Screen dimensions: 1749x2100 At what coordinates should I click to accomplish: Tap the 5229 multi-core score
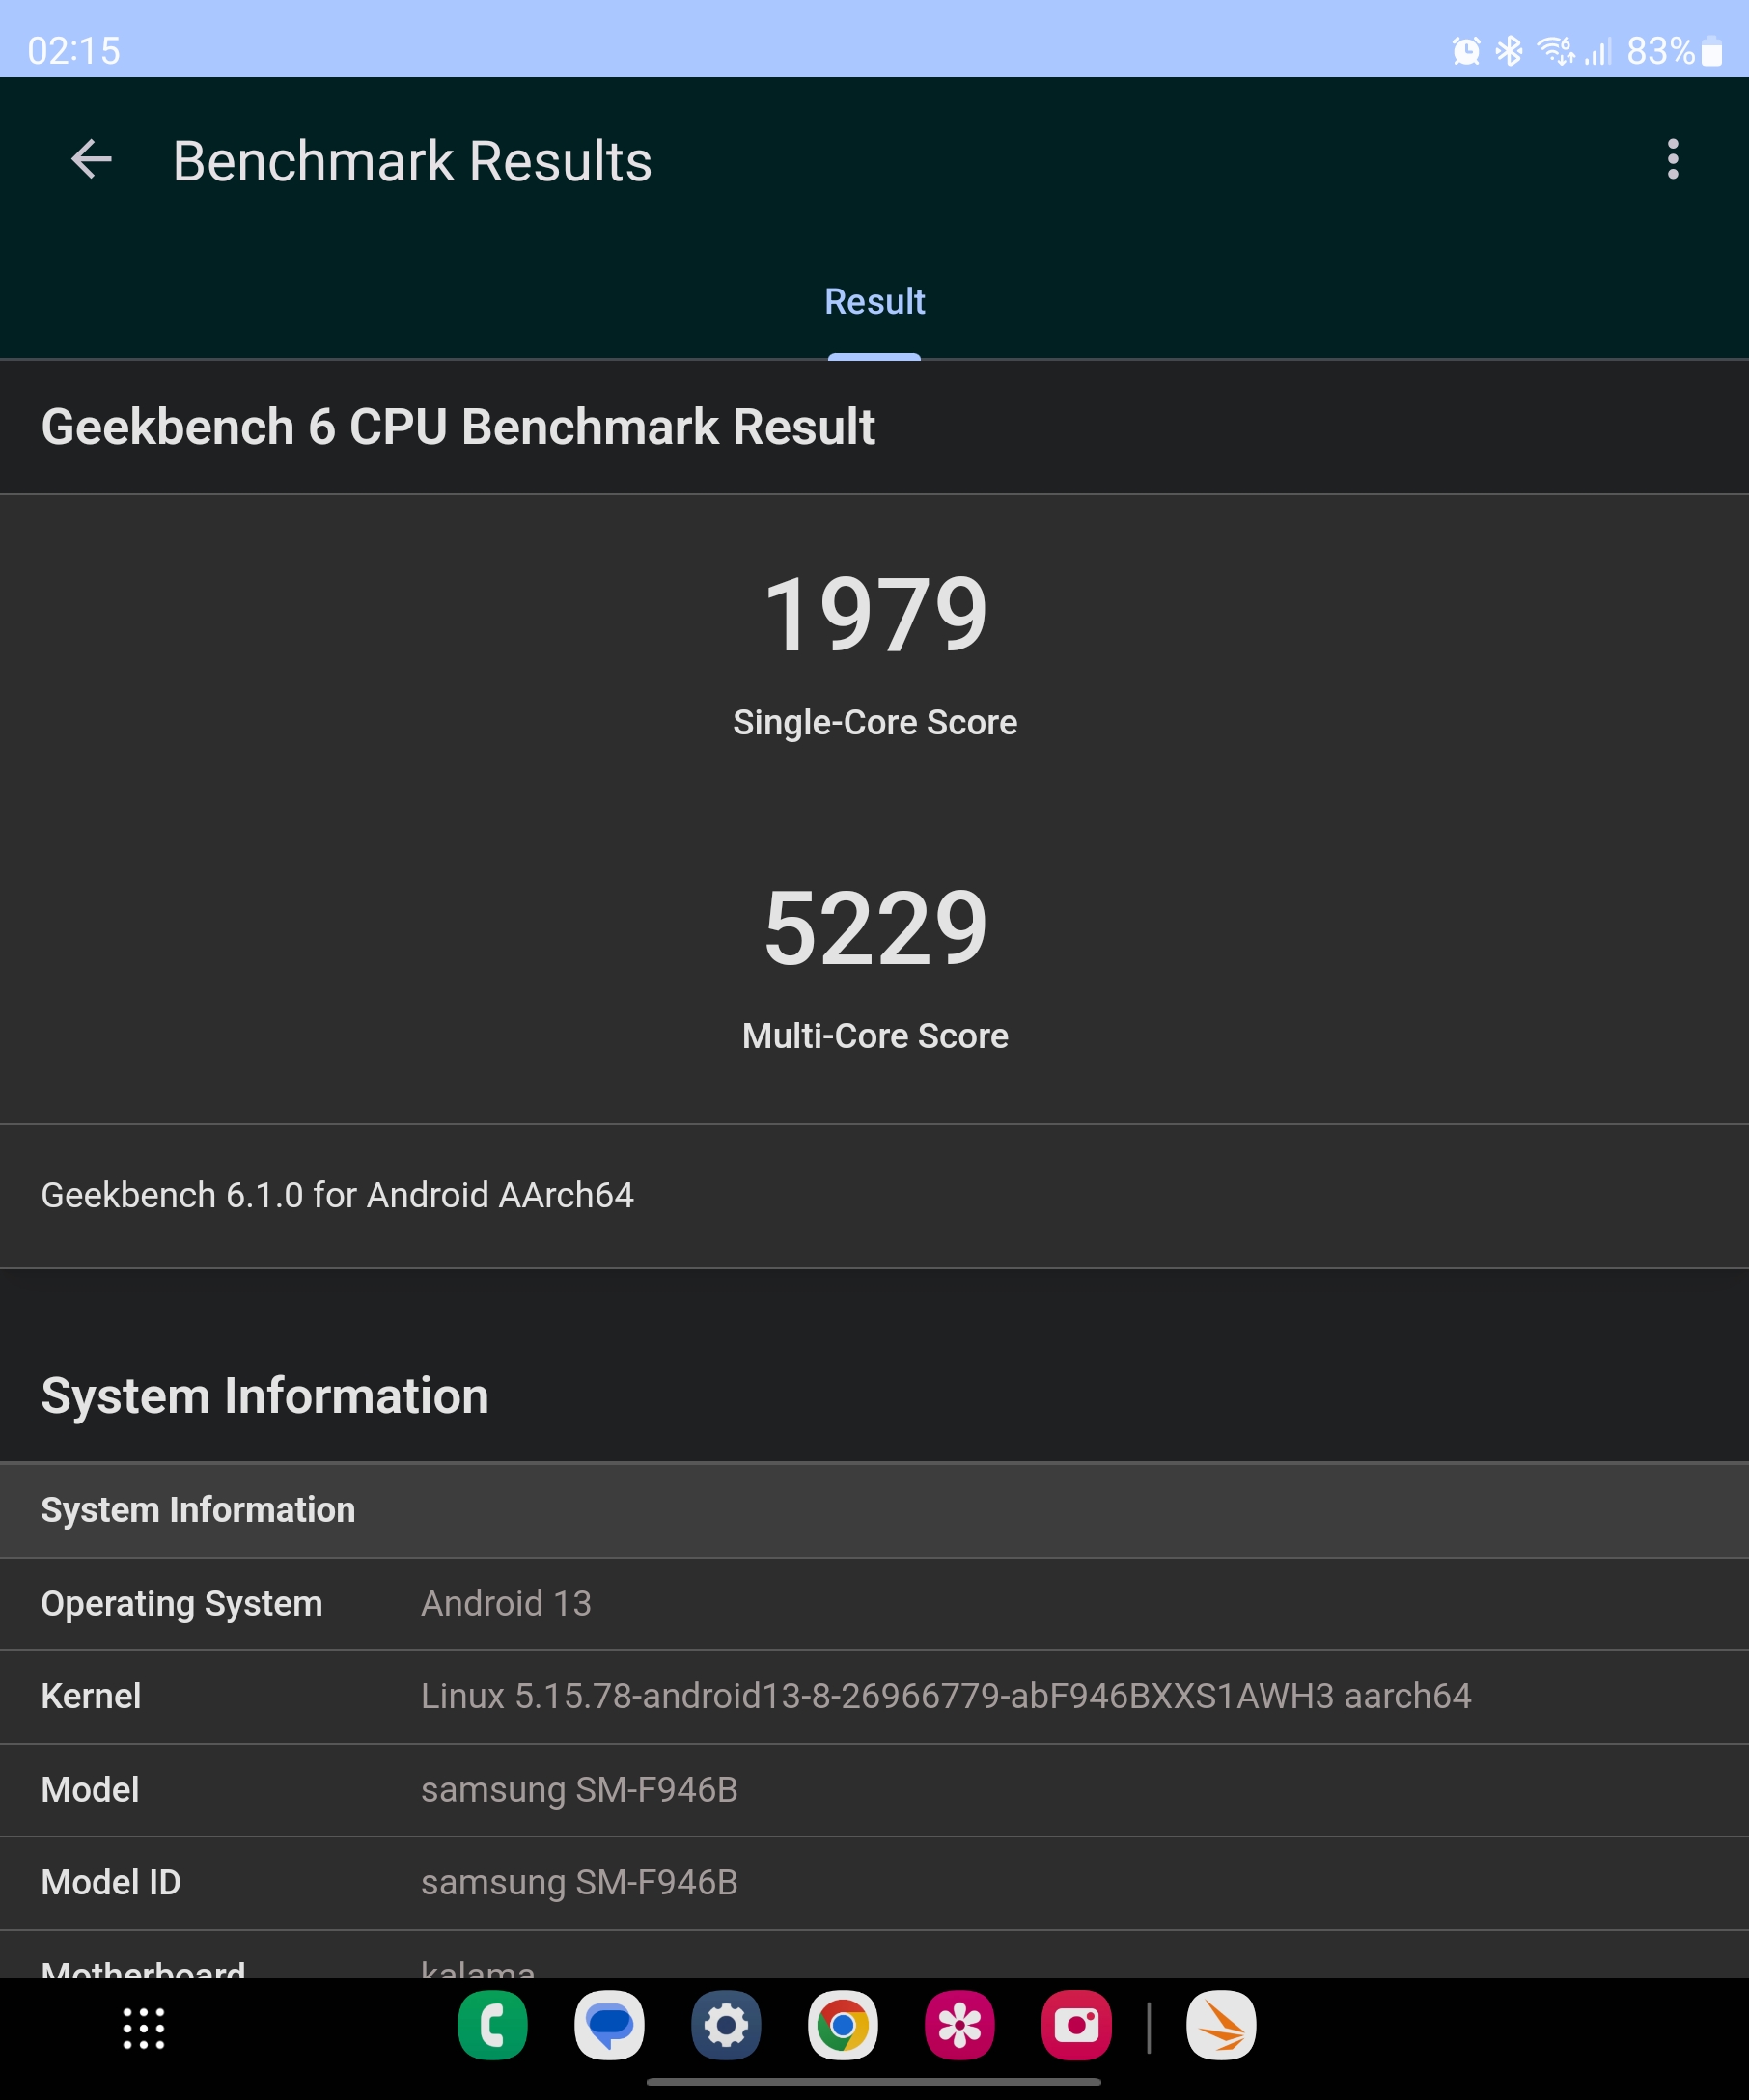pos(875,929)
